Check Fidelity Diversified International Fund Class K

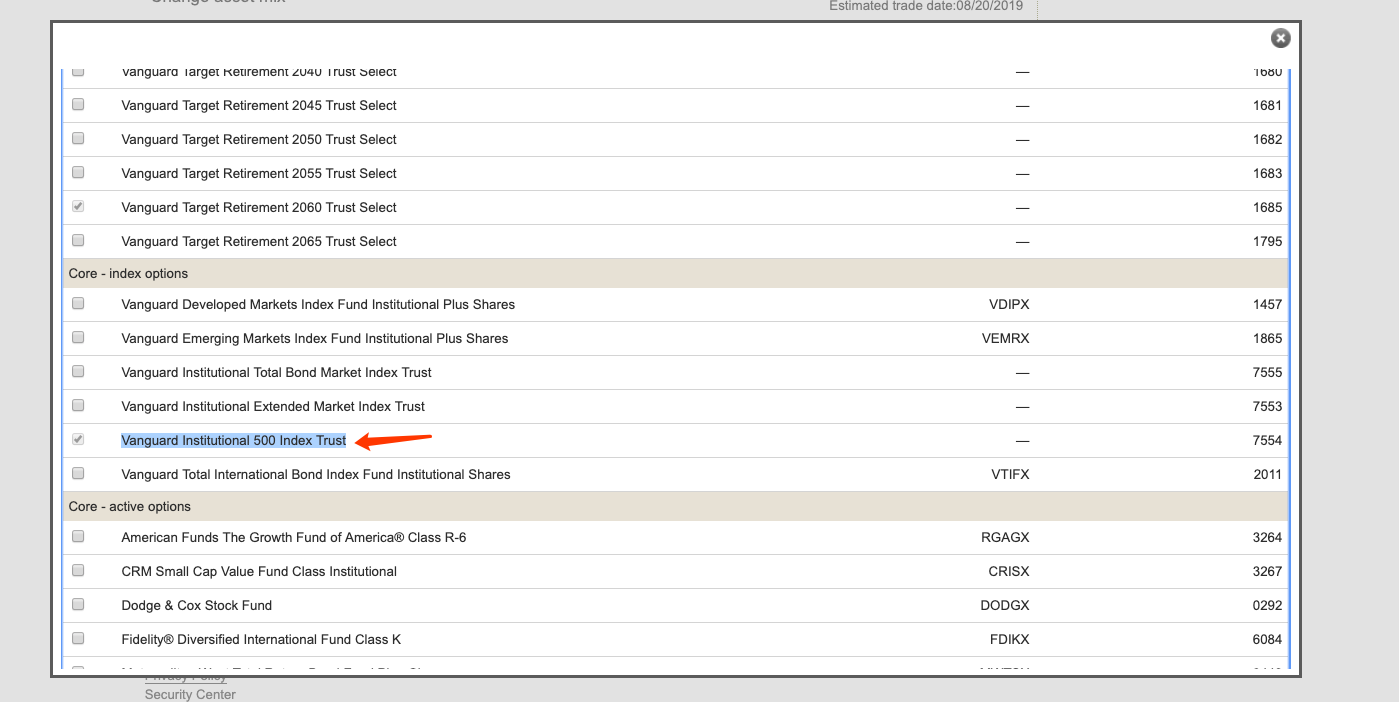click(x=78, y=638)
